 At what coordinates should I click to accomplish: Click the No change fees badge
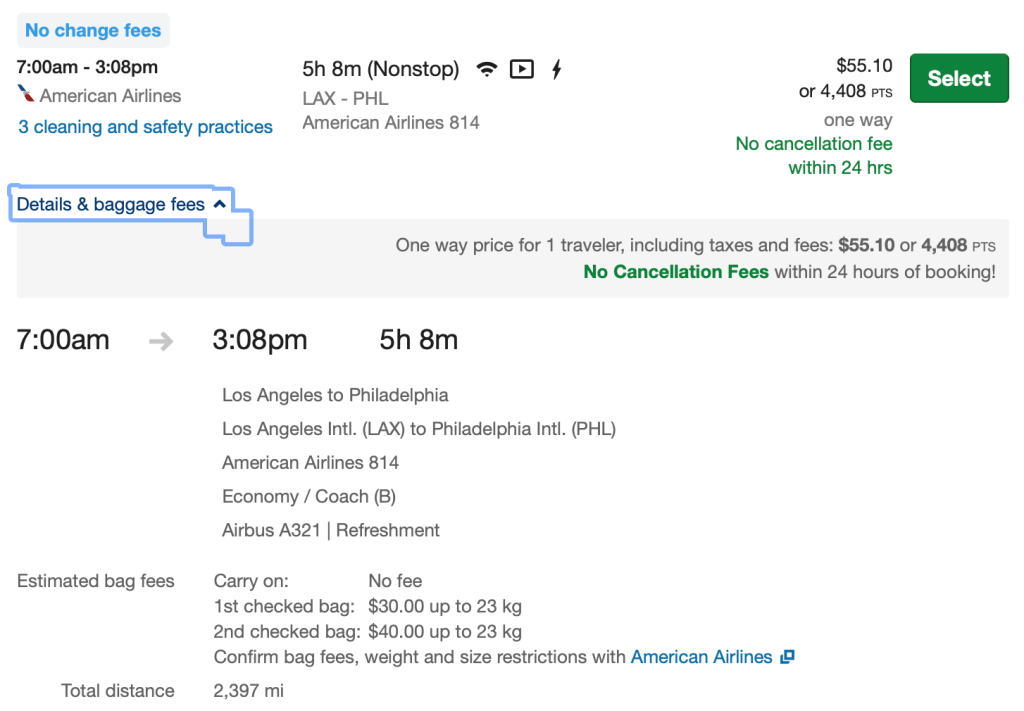(93, 31)
